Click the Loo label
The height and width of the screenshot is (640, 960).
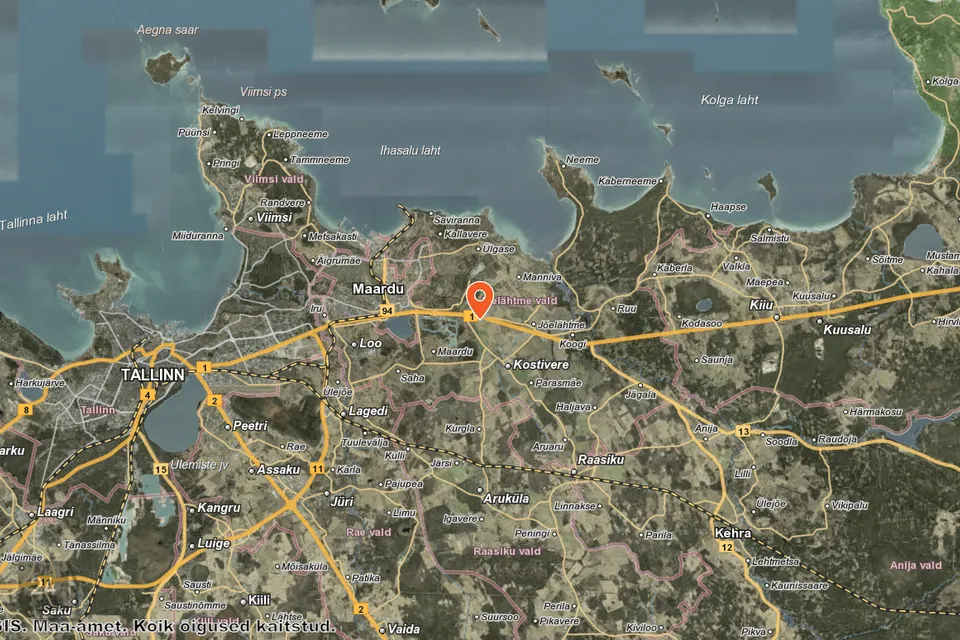[370, 343]
